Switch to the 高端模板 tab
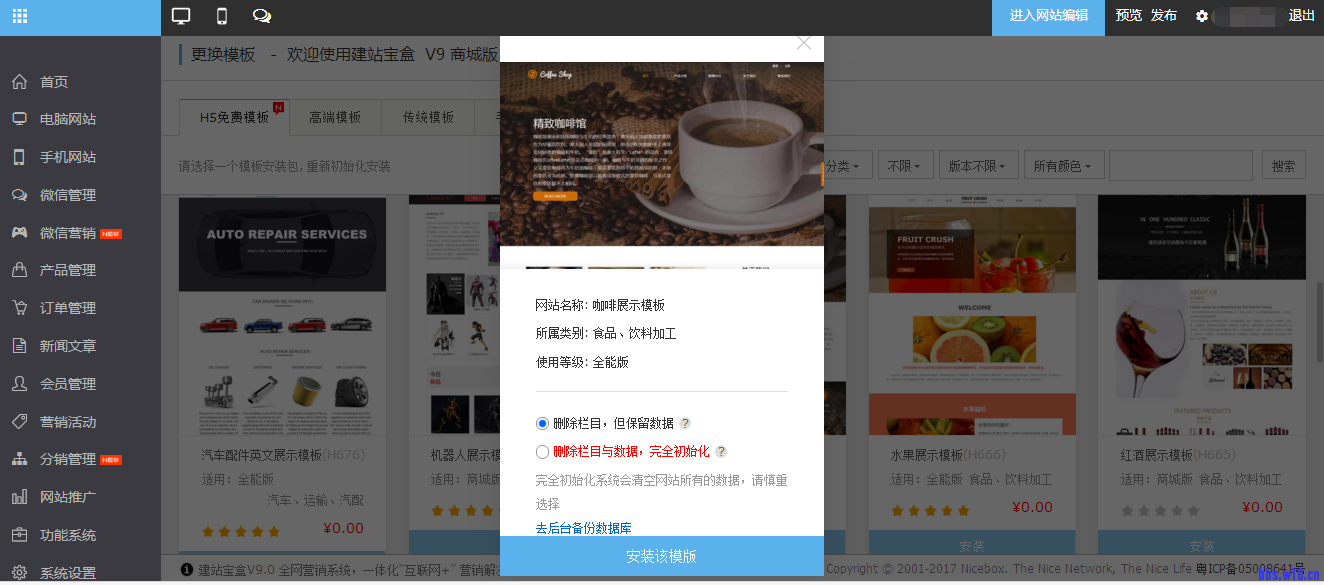The width and height of the screenshot is (1324, 585). pyautogui.click(x=335, y=117)
